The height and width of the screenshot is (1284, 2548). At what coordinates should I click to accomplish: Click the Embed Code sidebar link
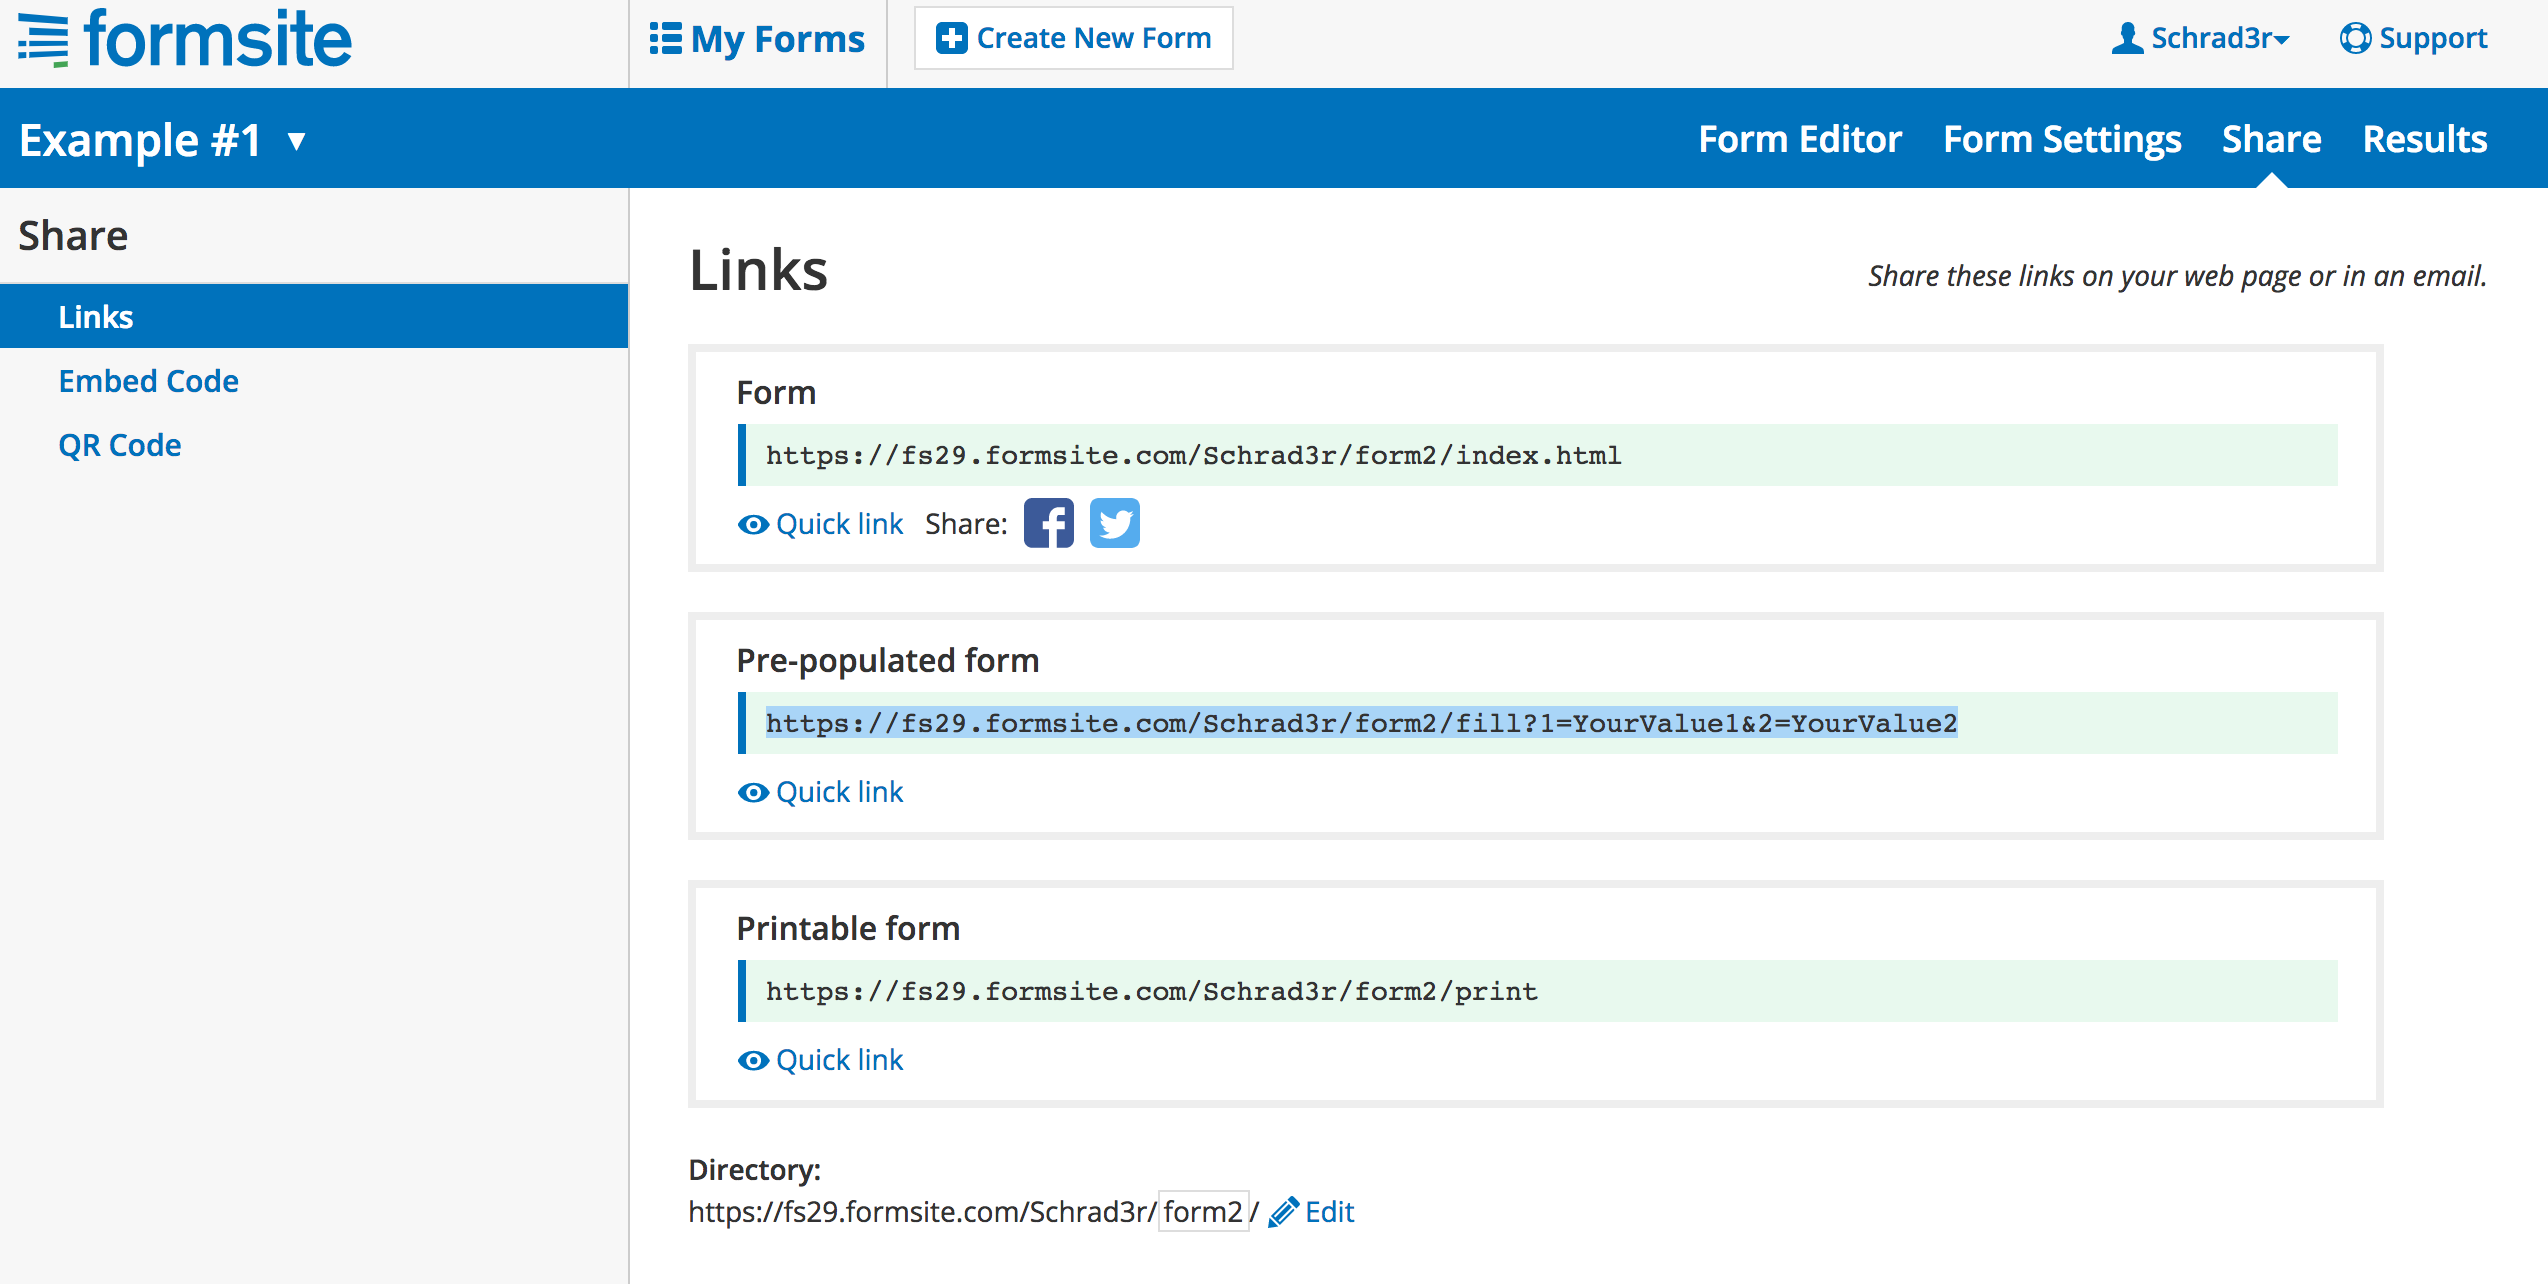coord(147,380)
